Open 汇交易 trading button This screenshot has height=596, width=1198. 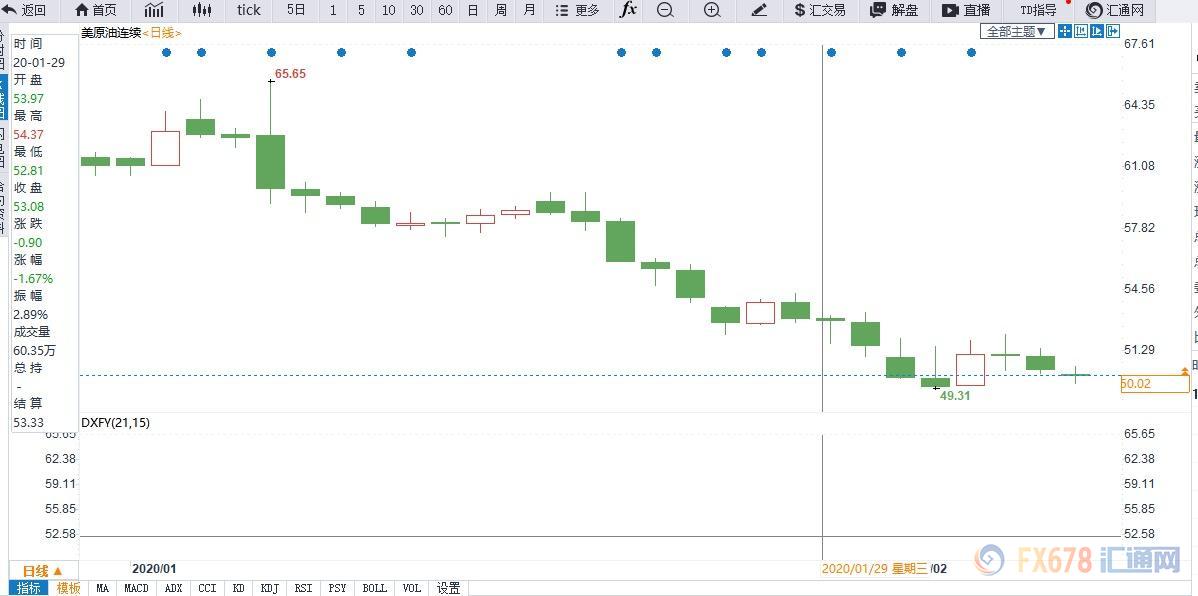pos(819,10)
